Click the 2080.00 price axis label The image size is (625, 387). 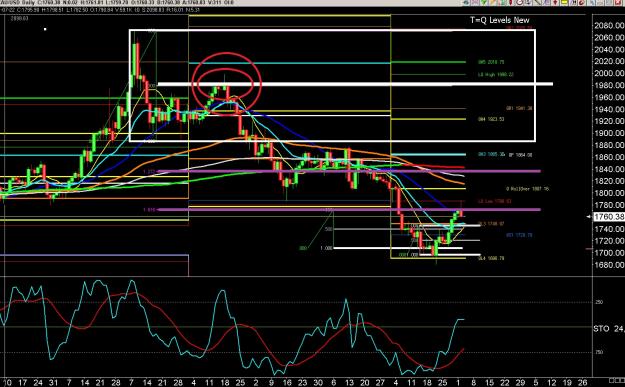click(x=609, y=26)
